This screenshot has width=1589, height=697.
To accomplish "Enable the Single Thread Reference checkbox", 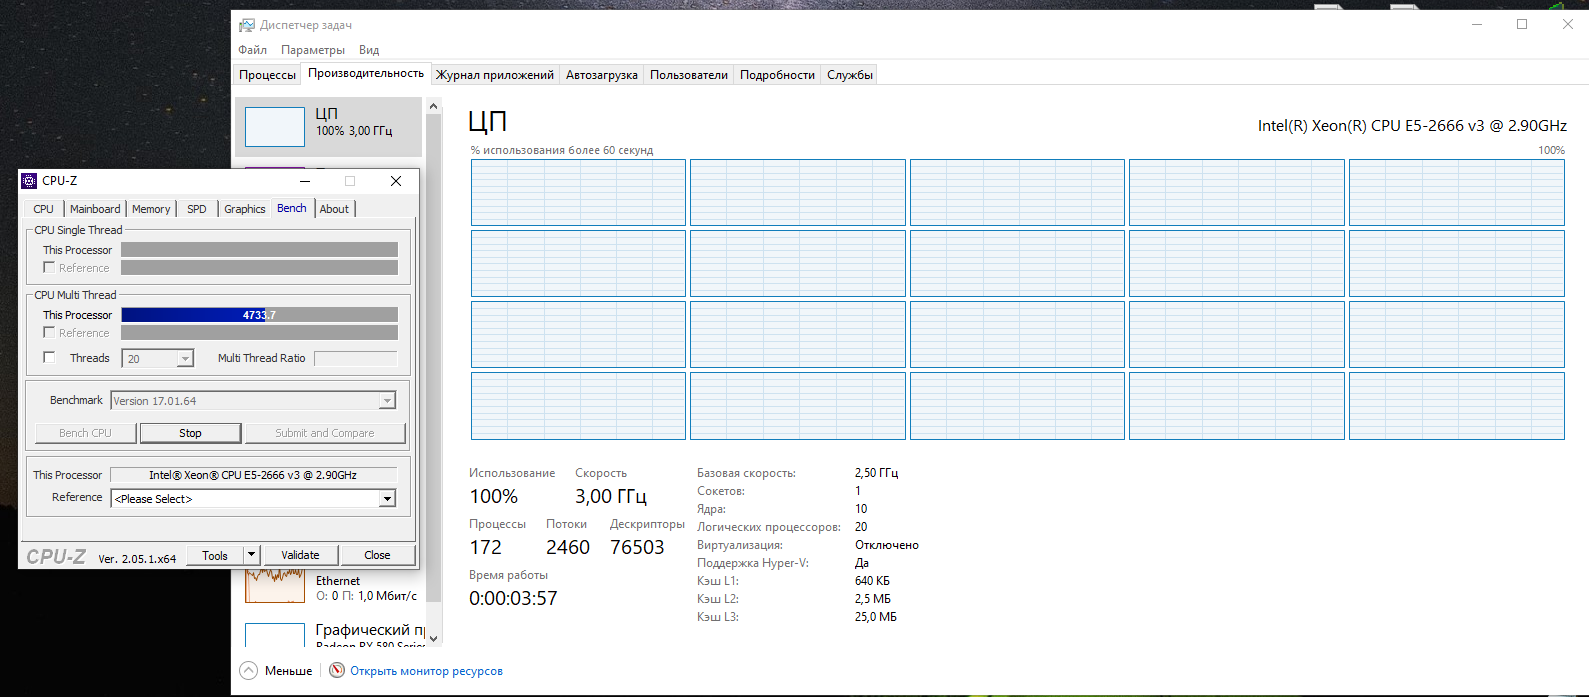I will point(49,268).
